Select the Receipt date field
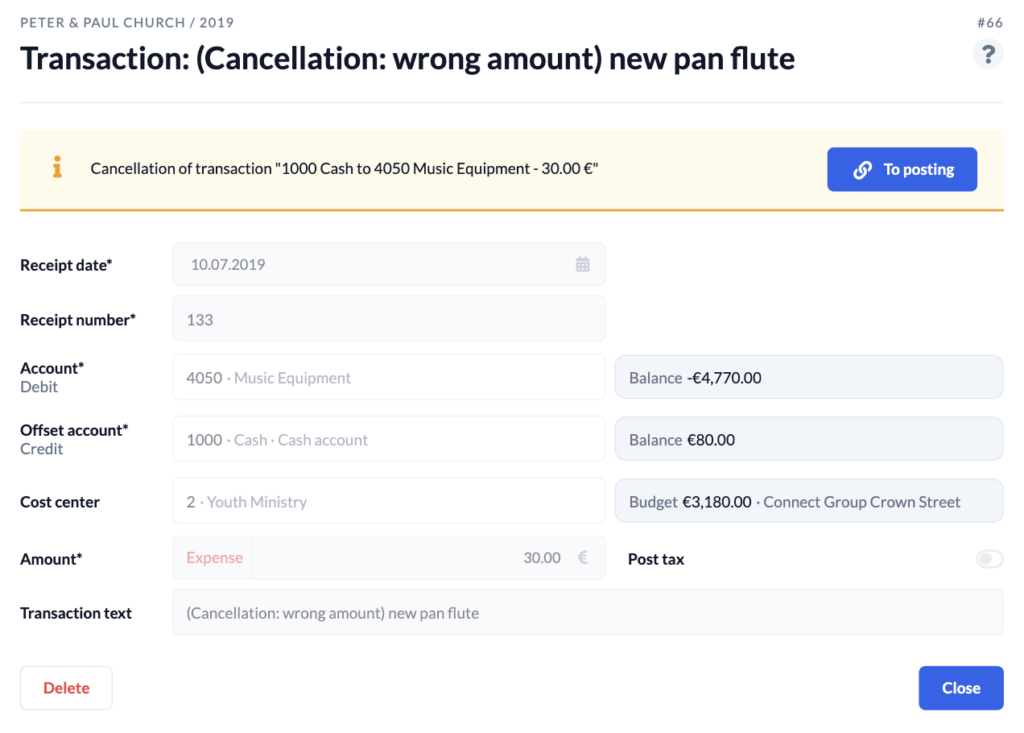This screenshot has height=733, width=1024. (x=389, y=265)
